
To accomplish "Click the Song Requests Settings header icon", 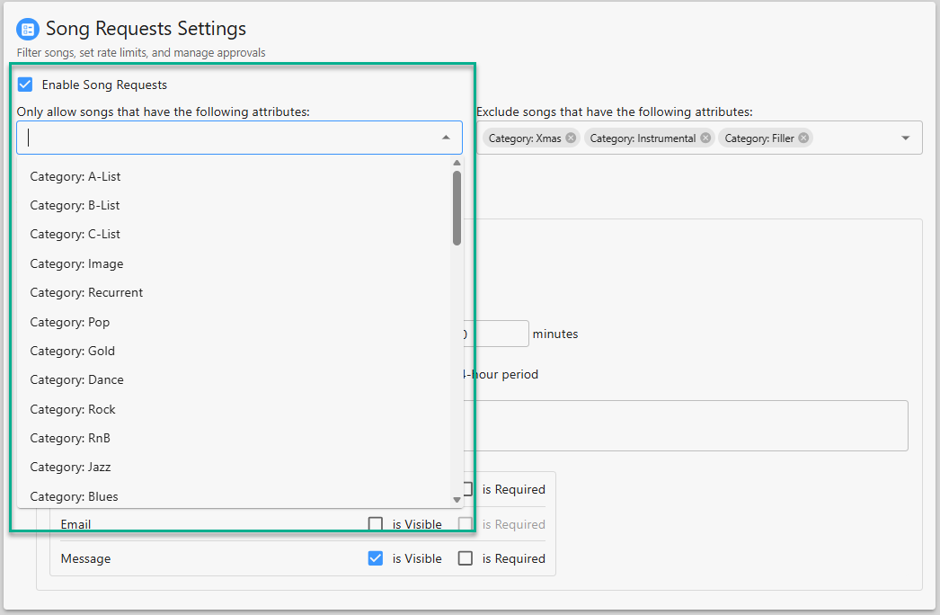I will tap(27, 29).
